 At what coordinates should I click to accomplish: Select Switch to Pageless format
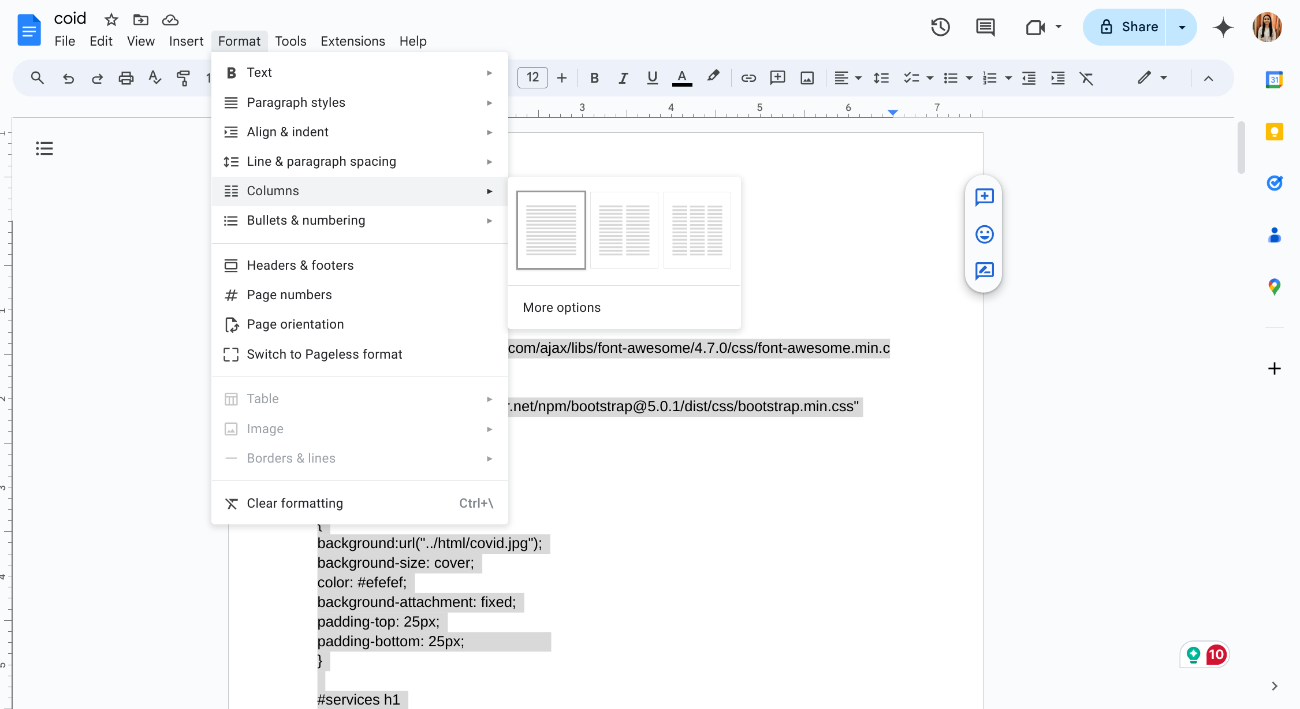click(324, 354)
